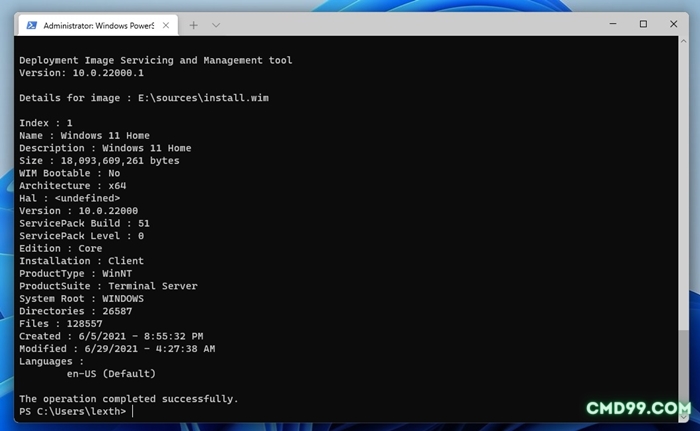Maximize the terminal window
The image size is (700, 431).
click(x=643, y=24)
